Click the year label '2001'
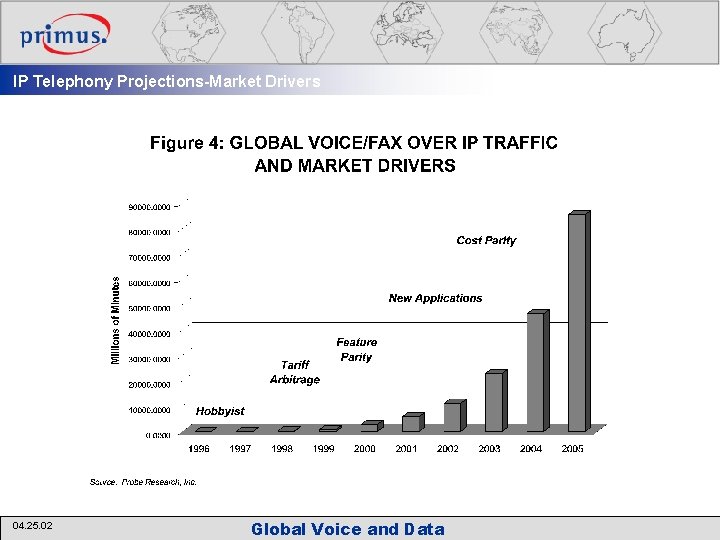This screenshot has width=720, height=540. (406, 449)
